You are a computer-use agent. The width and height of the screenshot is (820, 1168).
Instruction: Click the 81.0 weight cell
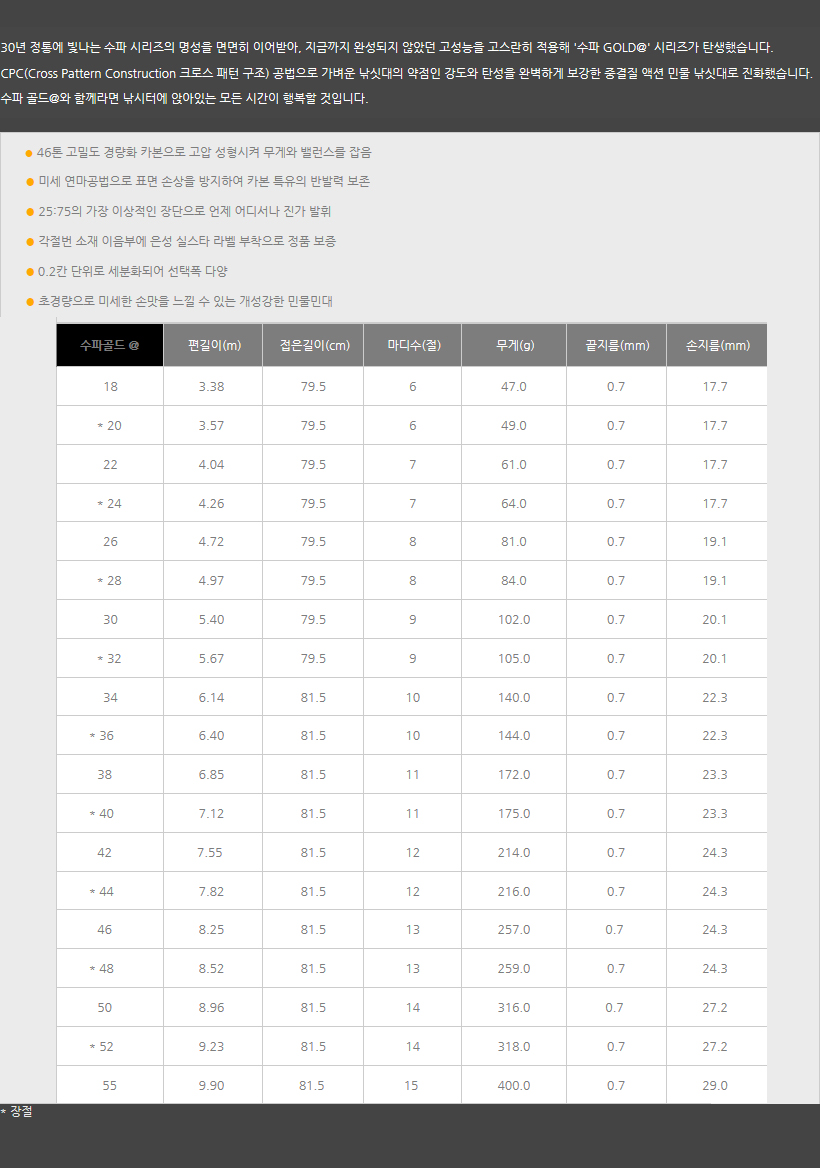click(514, 542)
